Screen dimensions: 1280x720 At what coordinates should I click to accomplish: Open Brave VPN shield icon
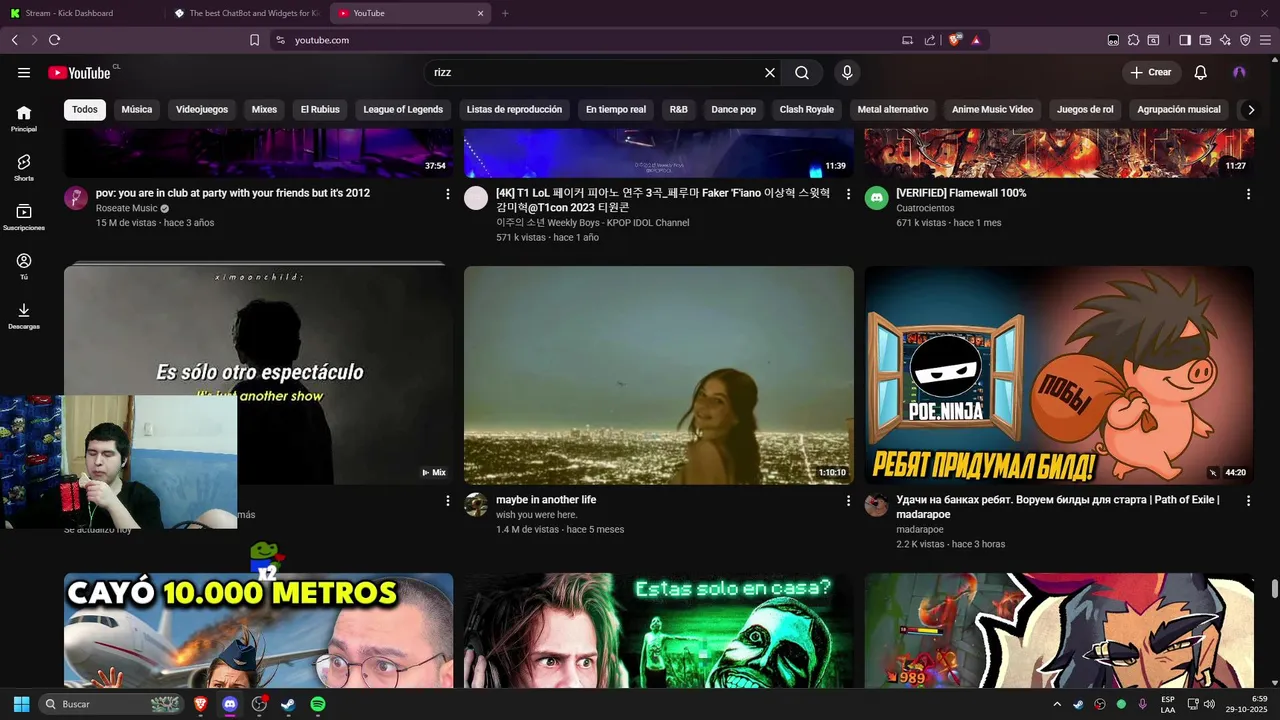click(x=1245, y=40)
